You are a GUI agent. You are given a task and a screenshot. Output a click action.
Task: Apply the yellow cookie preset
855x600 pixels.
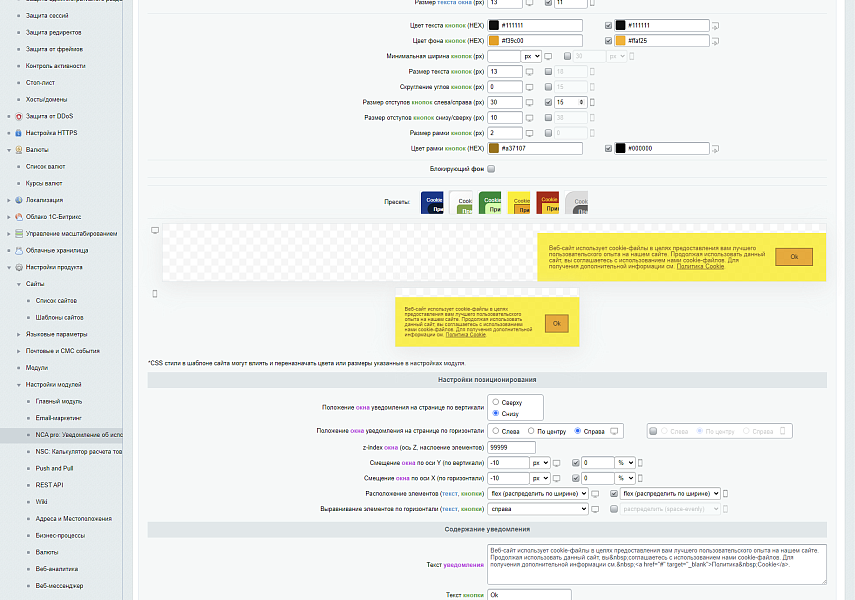click(519, 202)
